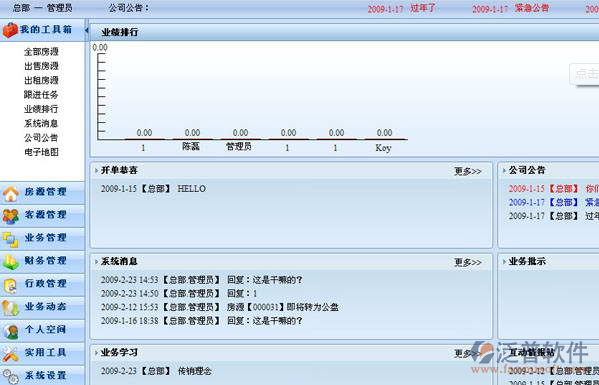Click the red toolbox icon
This screenshot has width=599, height=385.
click(10, 30)
